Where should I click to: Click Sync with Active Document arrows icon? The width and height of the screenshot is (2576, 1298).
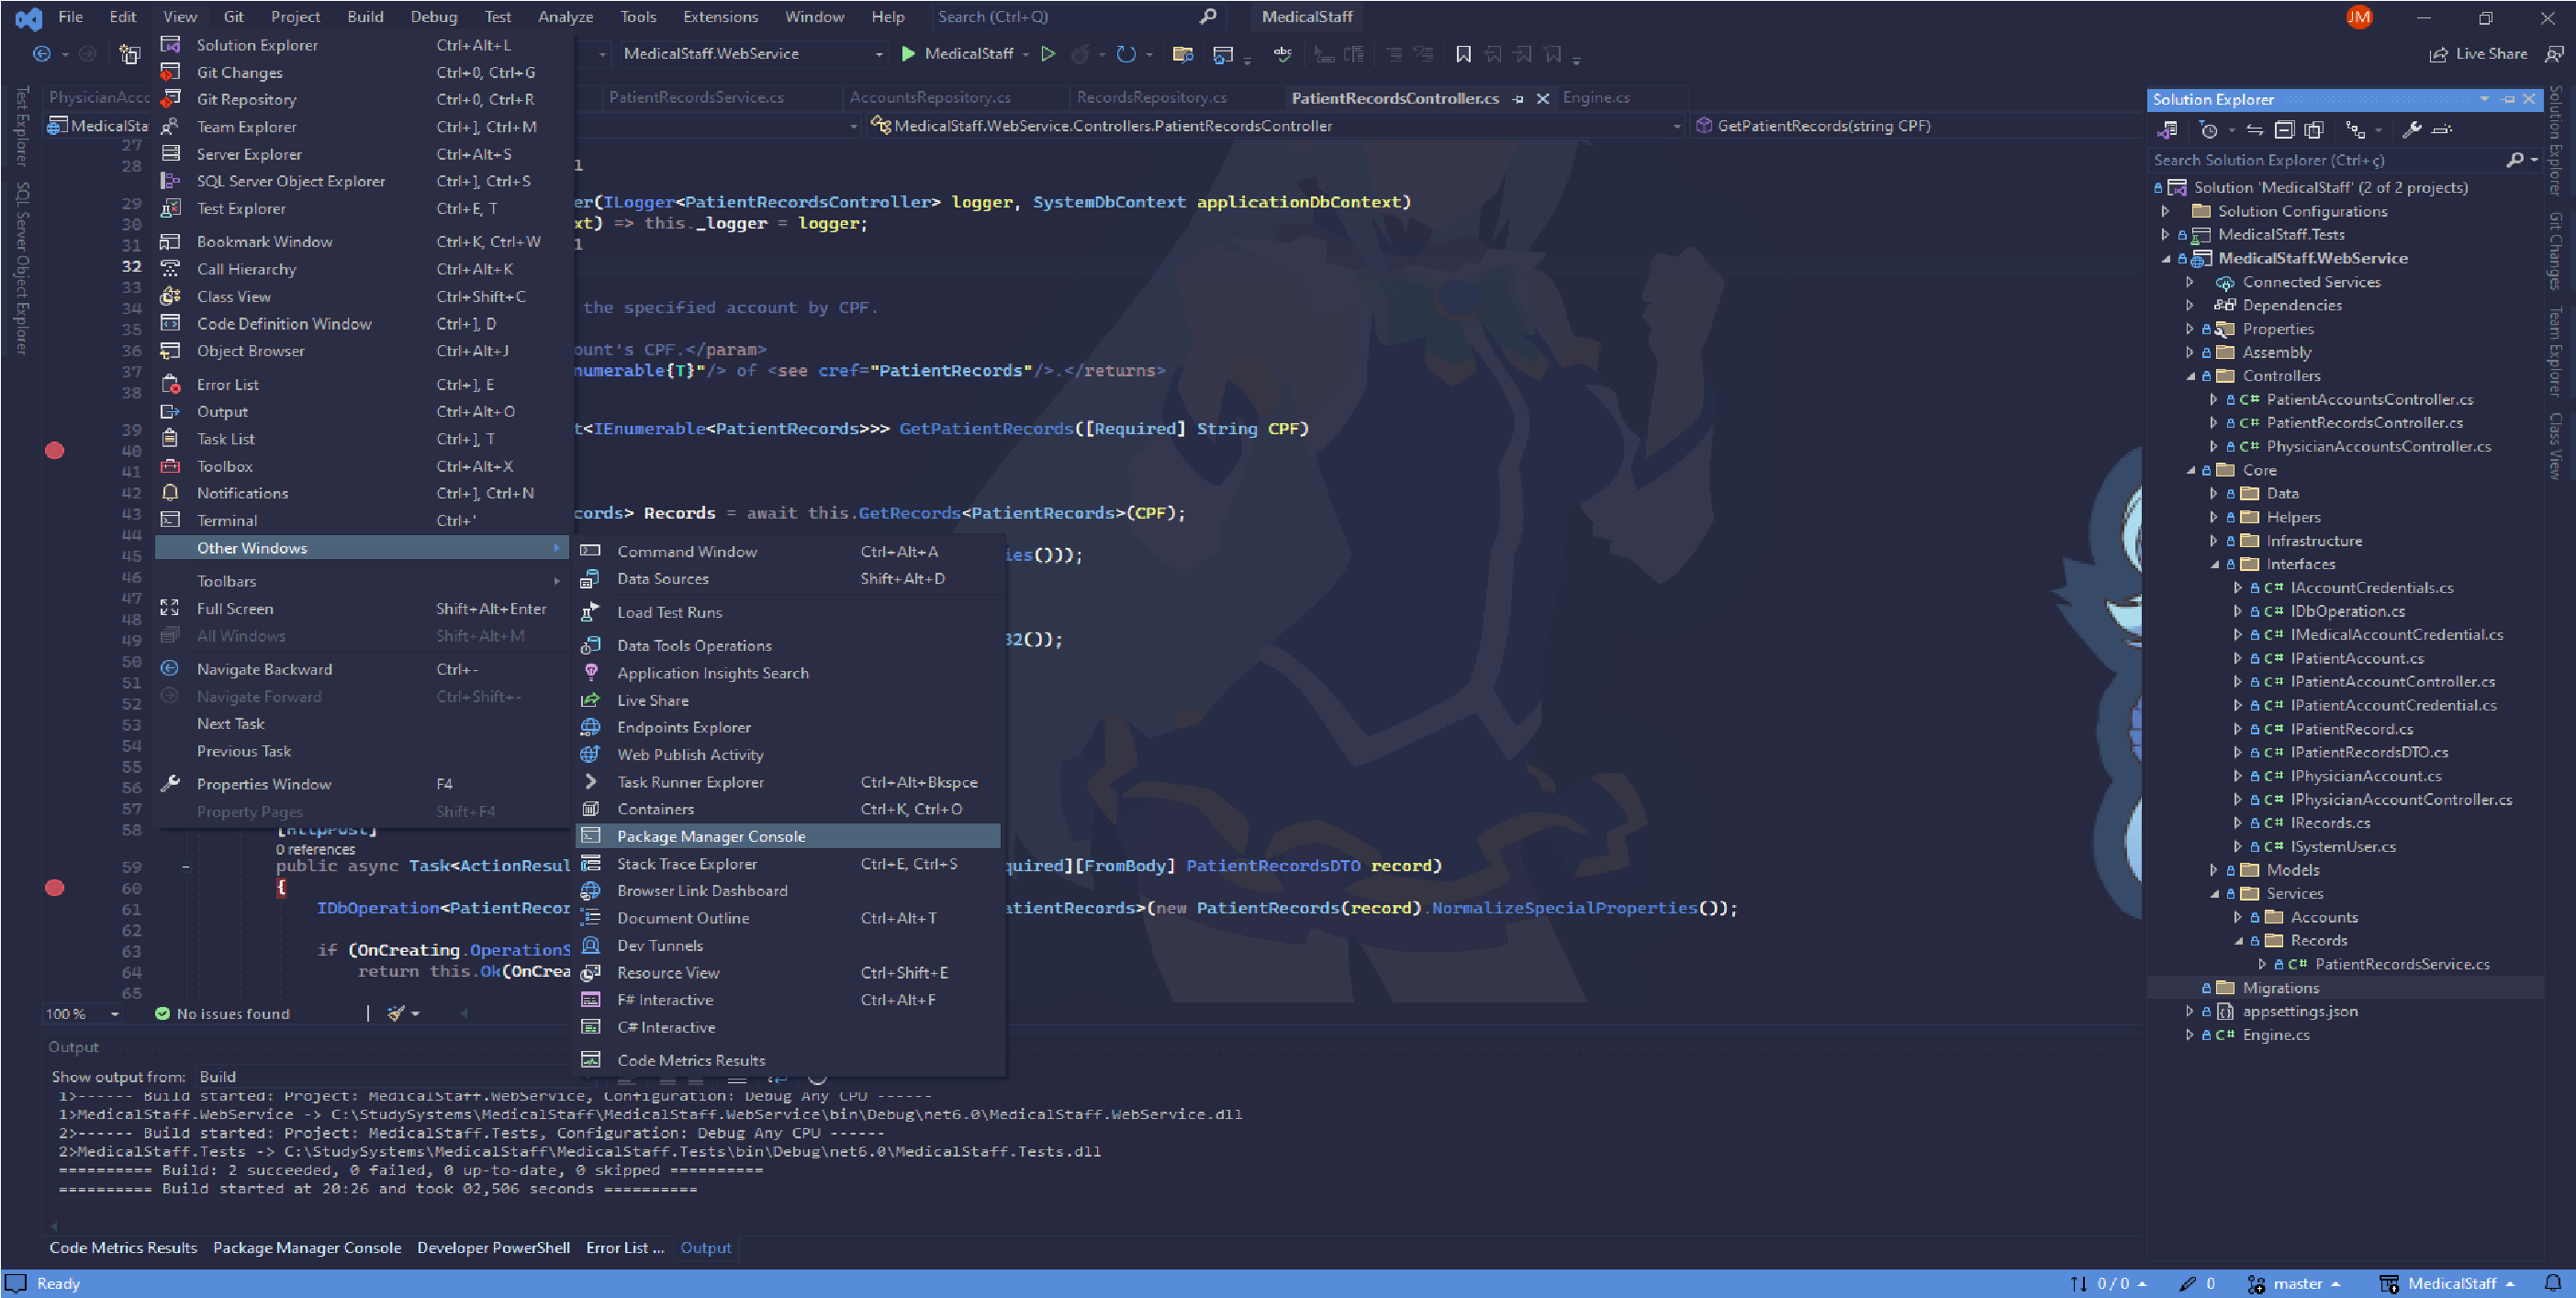pyautogui.click(x=2254, y=130)
